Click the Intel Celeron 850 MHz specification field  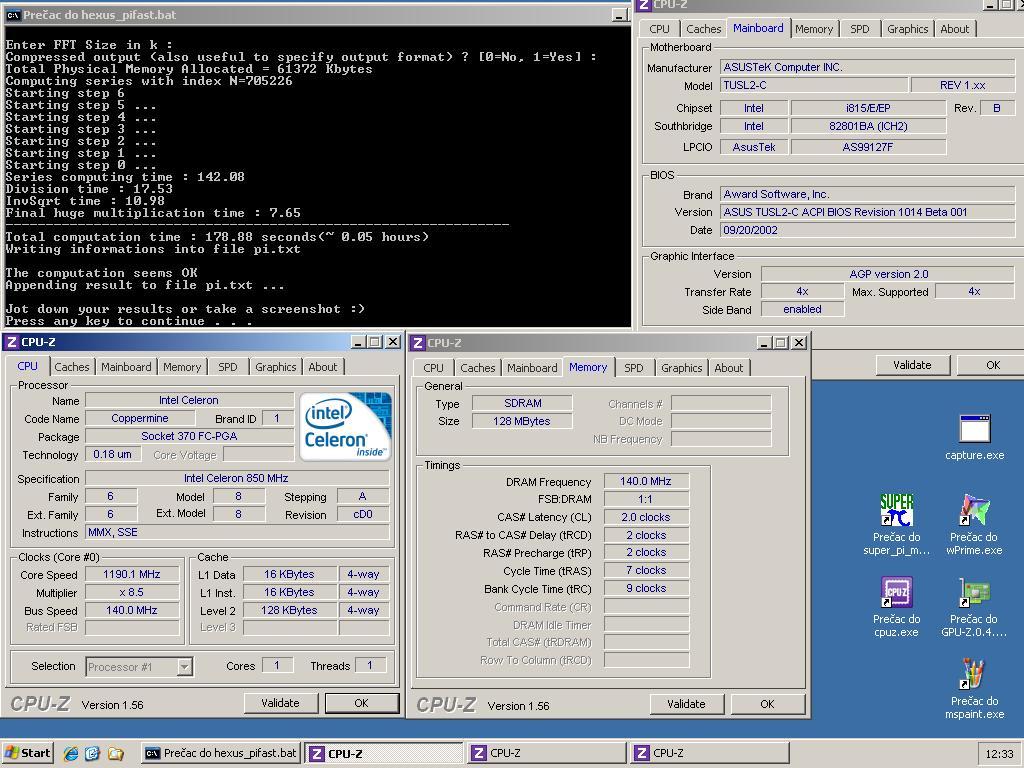(236, 479)
